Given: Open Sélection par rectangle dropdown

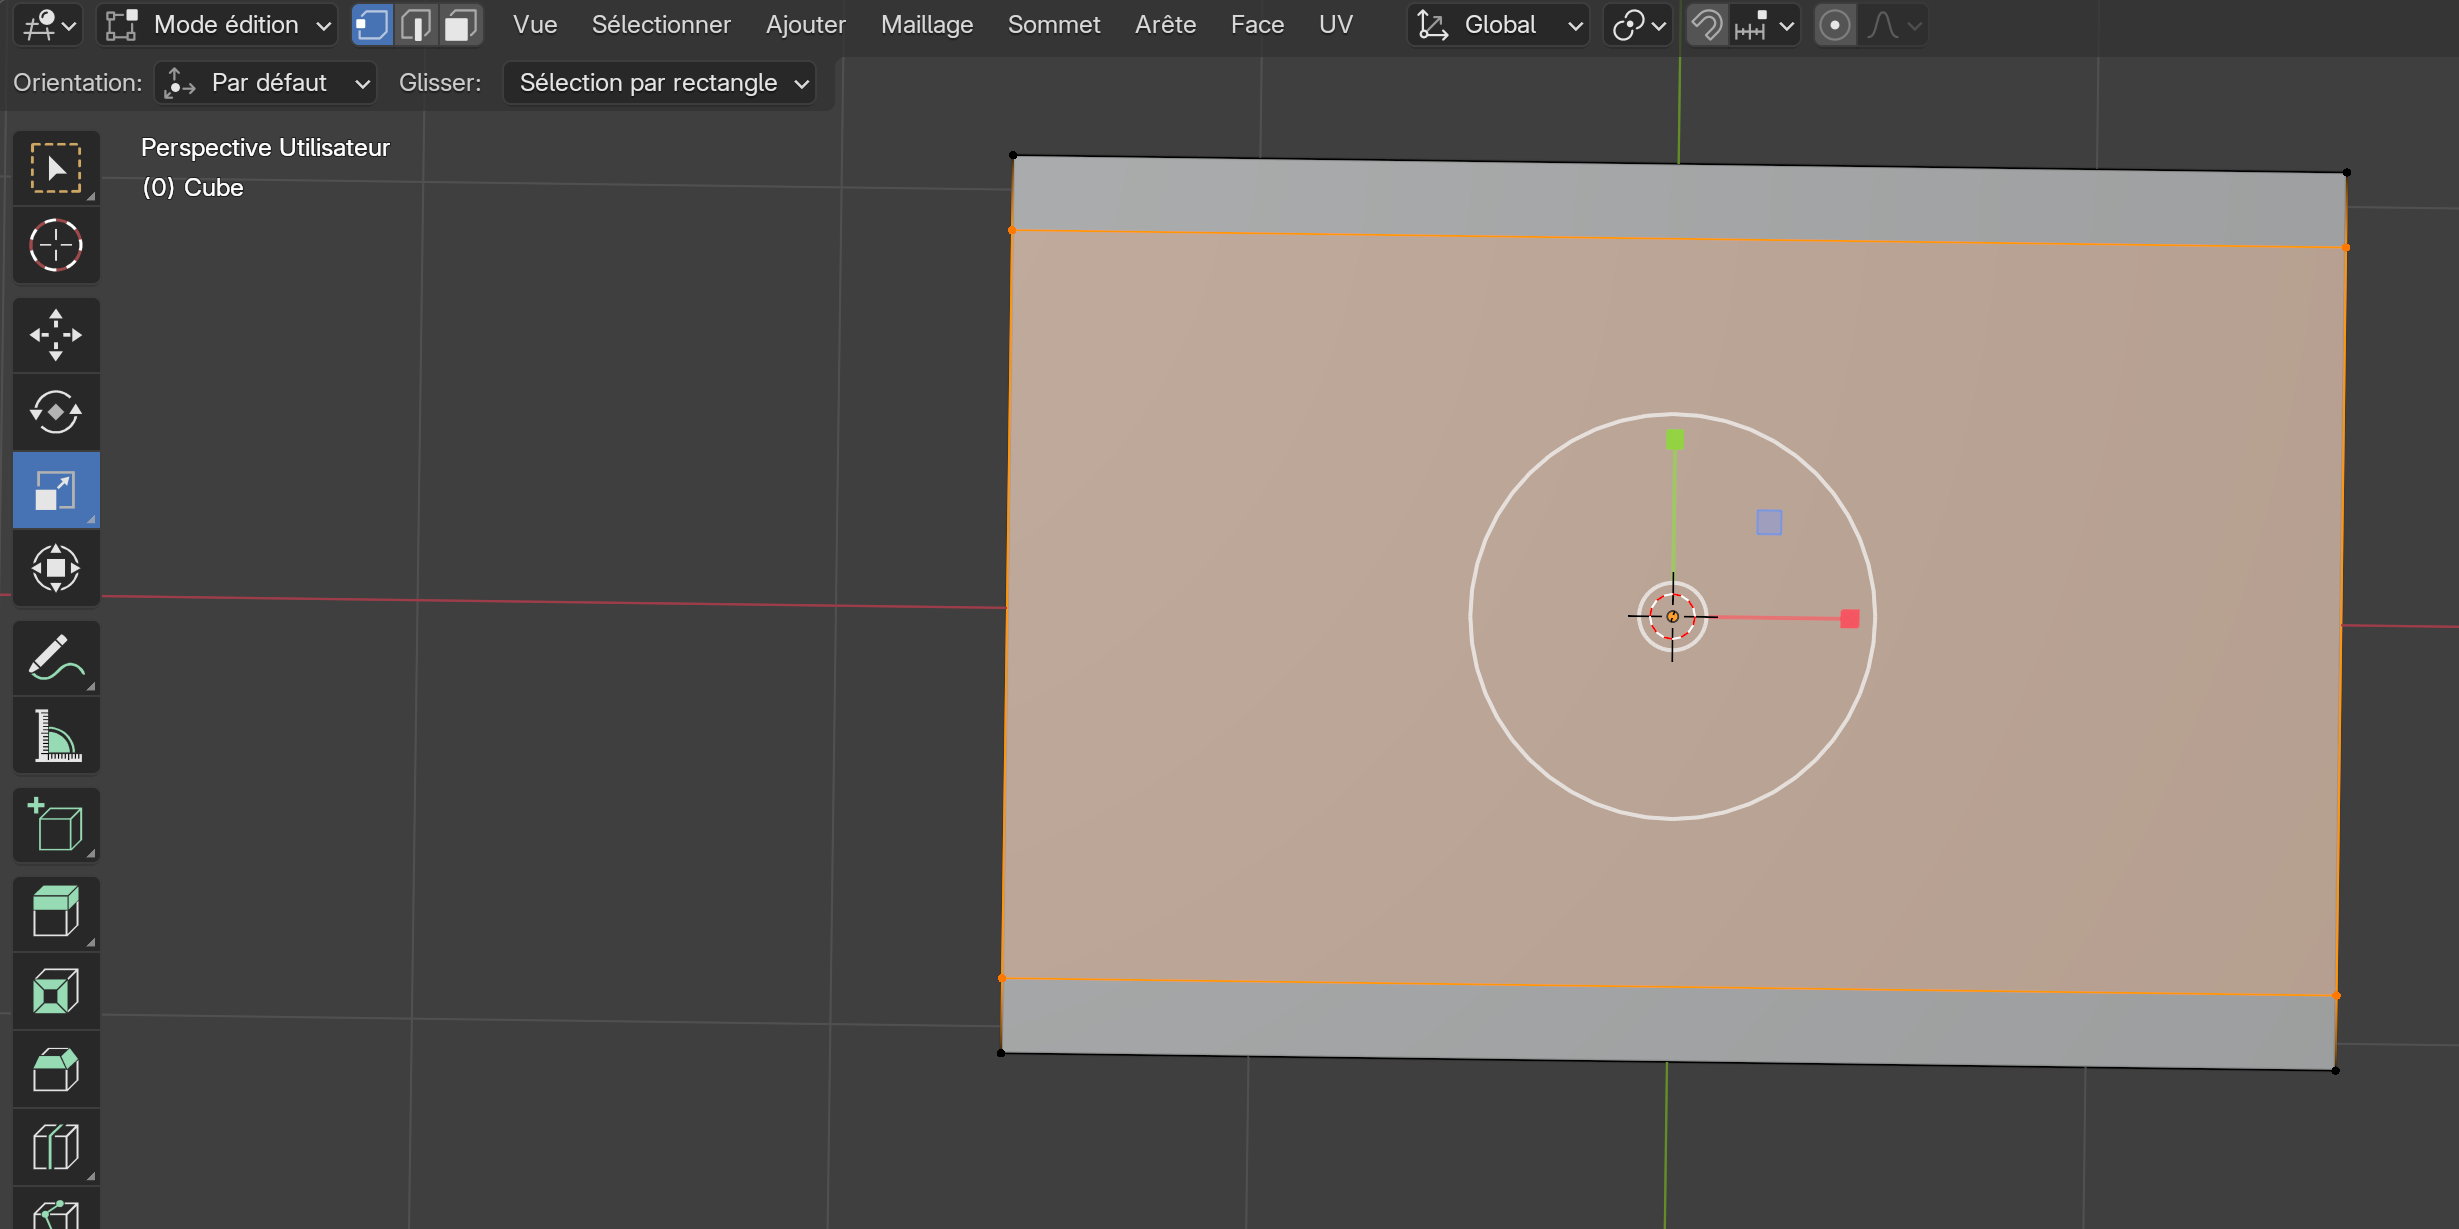Looking at the screenshot, I should [660, 83].
